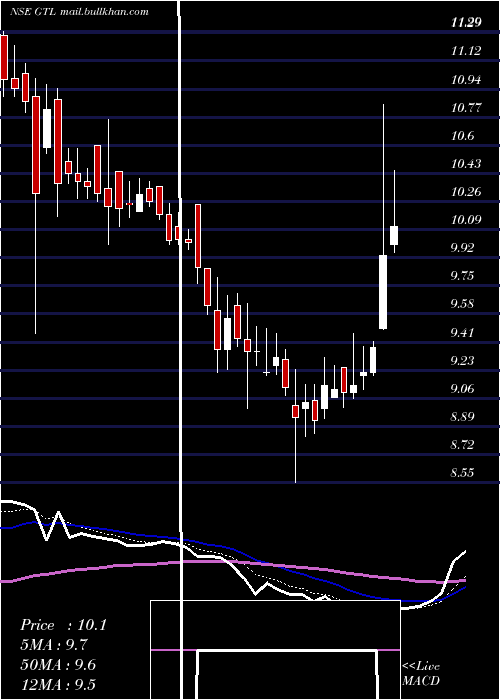The width and height of the screenshot is (500, 700).
Task: Click the Price : 10.1 readout
Action: coord(63,625)
